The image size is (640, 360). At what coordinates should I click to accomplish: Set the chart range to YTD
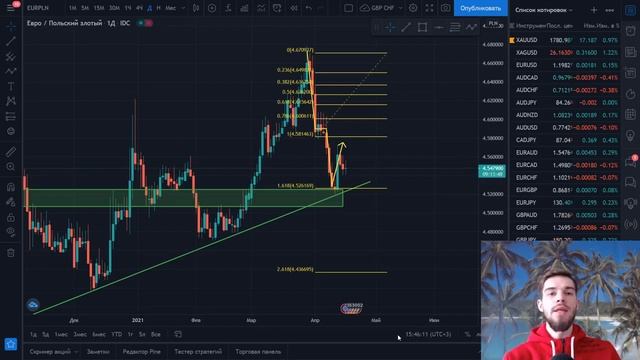117,334
